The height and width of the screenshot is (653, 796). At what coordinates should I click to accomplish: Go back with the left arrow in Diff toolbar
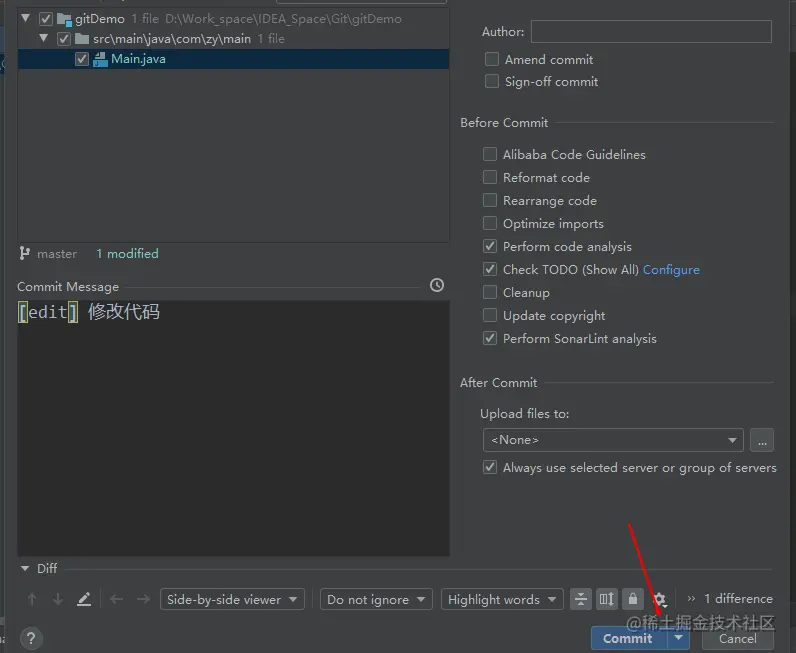(116, 599)
